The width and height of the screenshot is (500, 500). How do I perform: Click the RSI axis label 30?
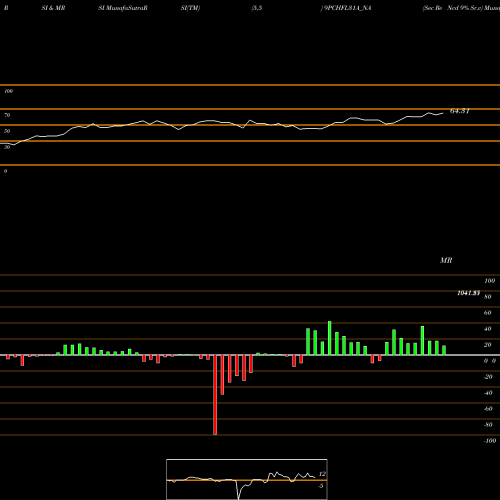click(7, 147)
